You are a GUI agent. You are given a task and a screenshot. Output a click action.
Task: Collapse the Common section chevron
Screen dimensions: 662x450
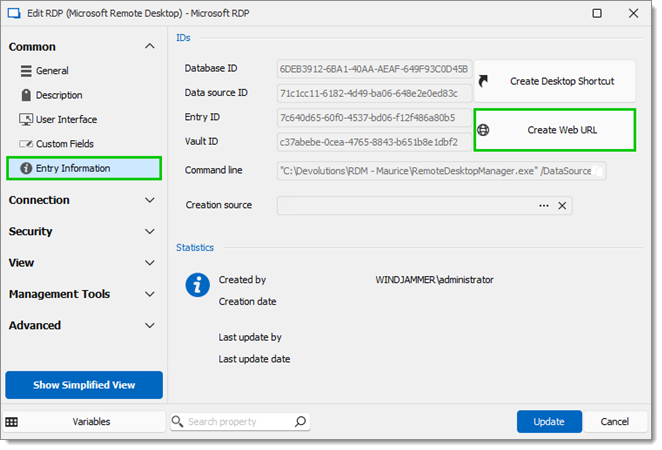(150, 46)
